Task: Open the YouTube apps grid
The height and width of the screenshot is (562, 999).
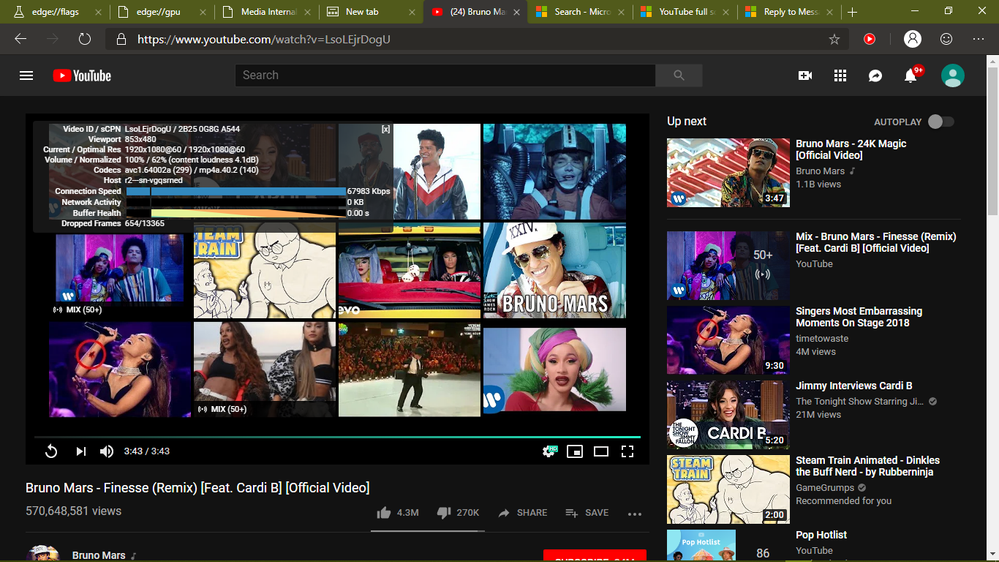Action: pyautogui.click(x=840, y=76)
